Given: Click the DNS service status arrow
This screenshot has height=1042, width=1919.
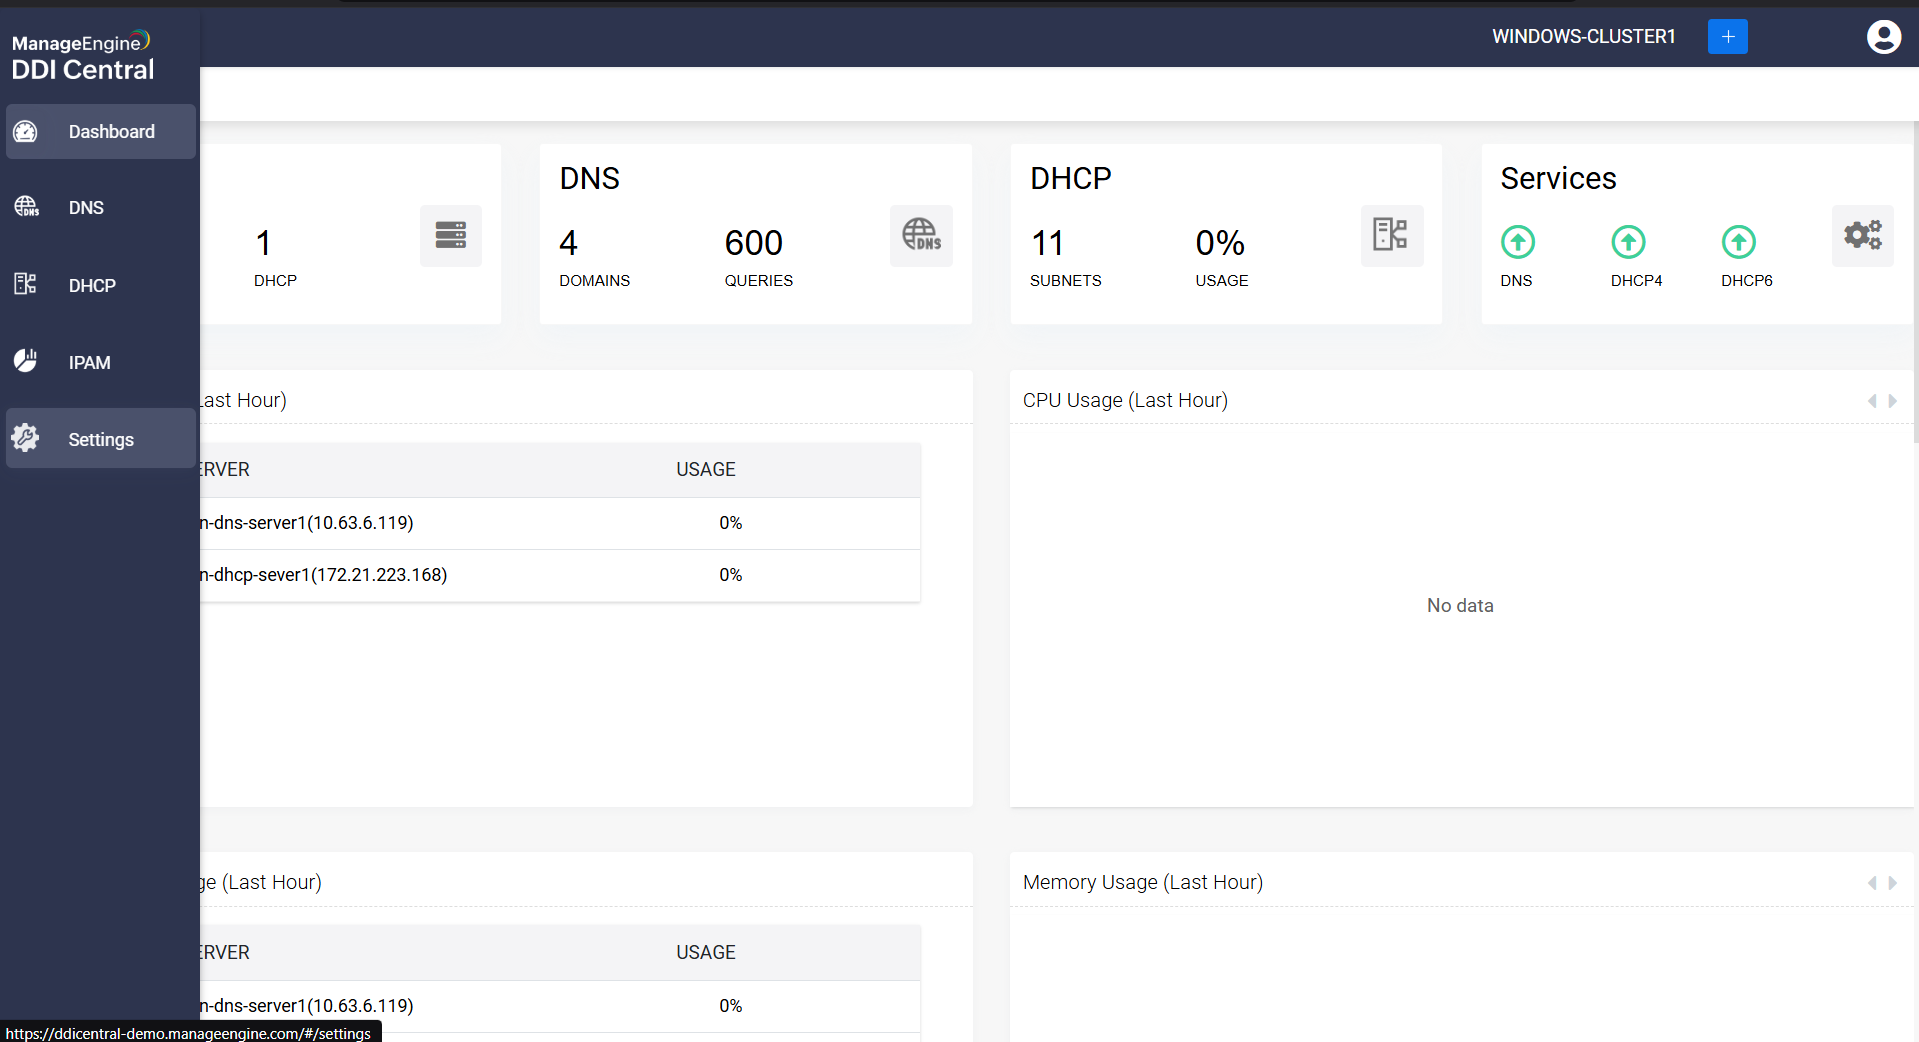Looking at the screenshot, I should click(x=1517, y=242).
